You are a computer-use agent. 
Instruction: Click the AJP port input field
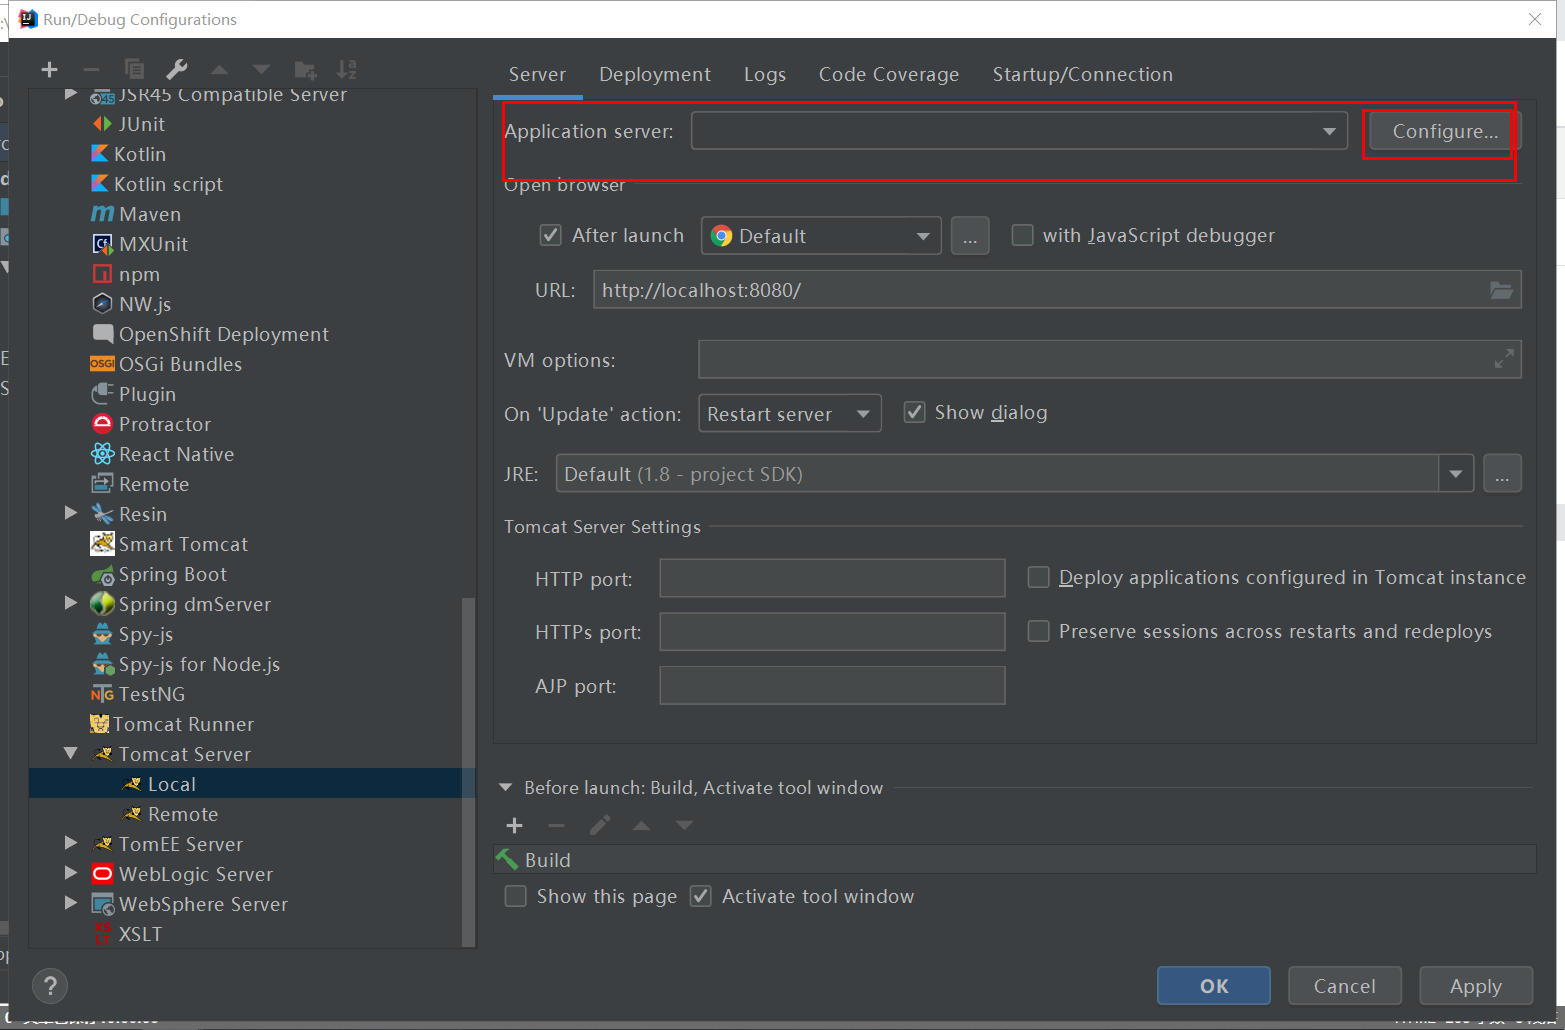point(832,686)
